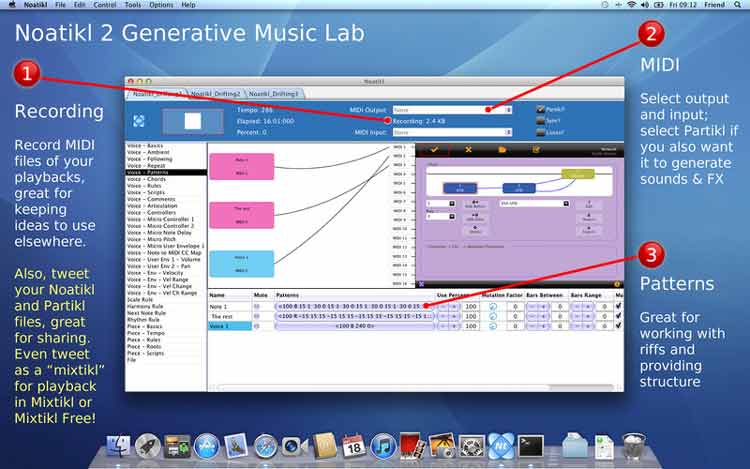
Task: Select the yellow node in the network editor
Action: (x=578, y=174)
